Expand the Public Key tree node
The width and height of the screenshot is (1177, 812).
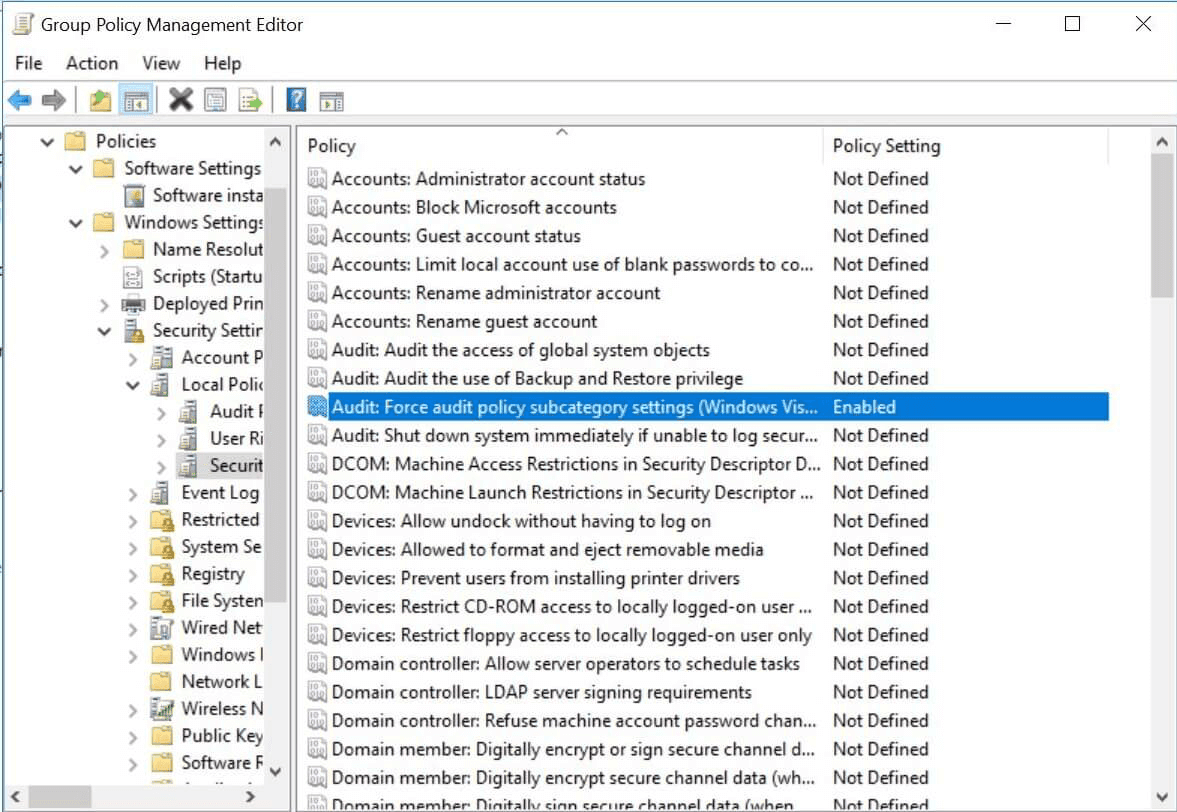tap(133, 737)
